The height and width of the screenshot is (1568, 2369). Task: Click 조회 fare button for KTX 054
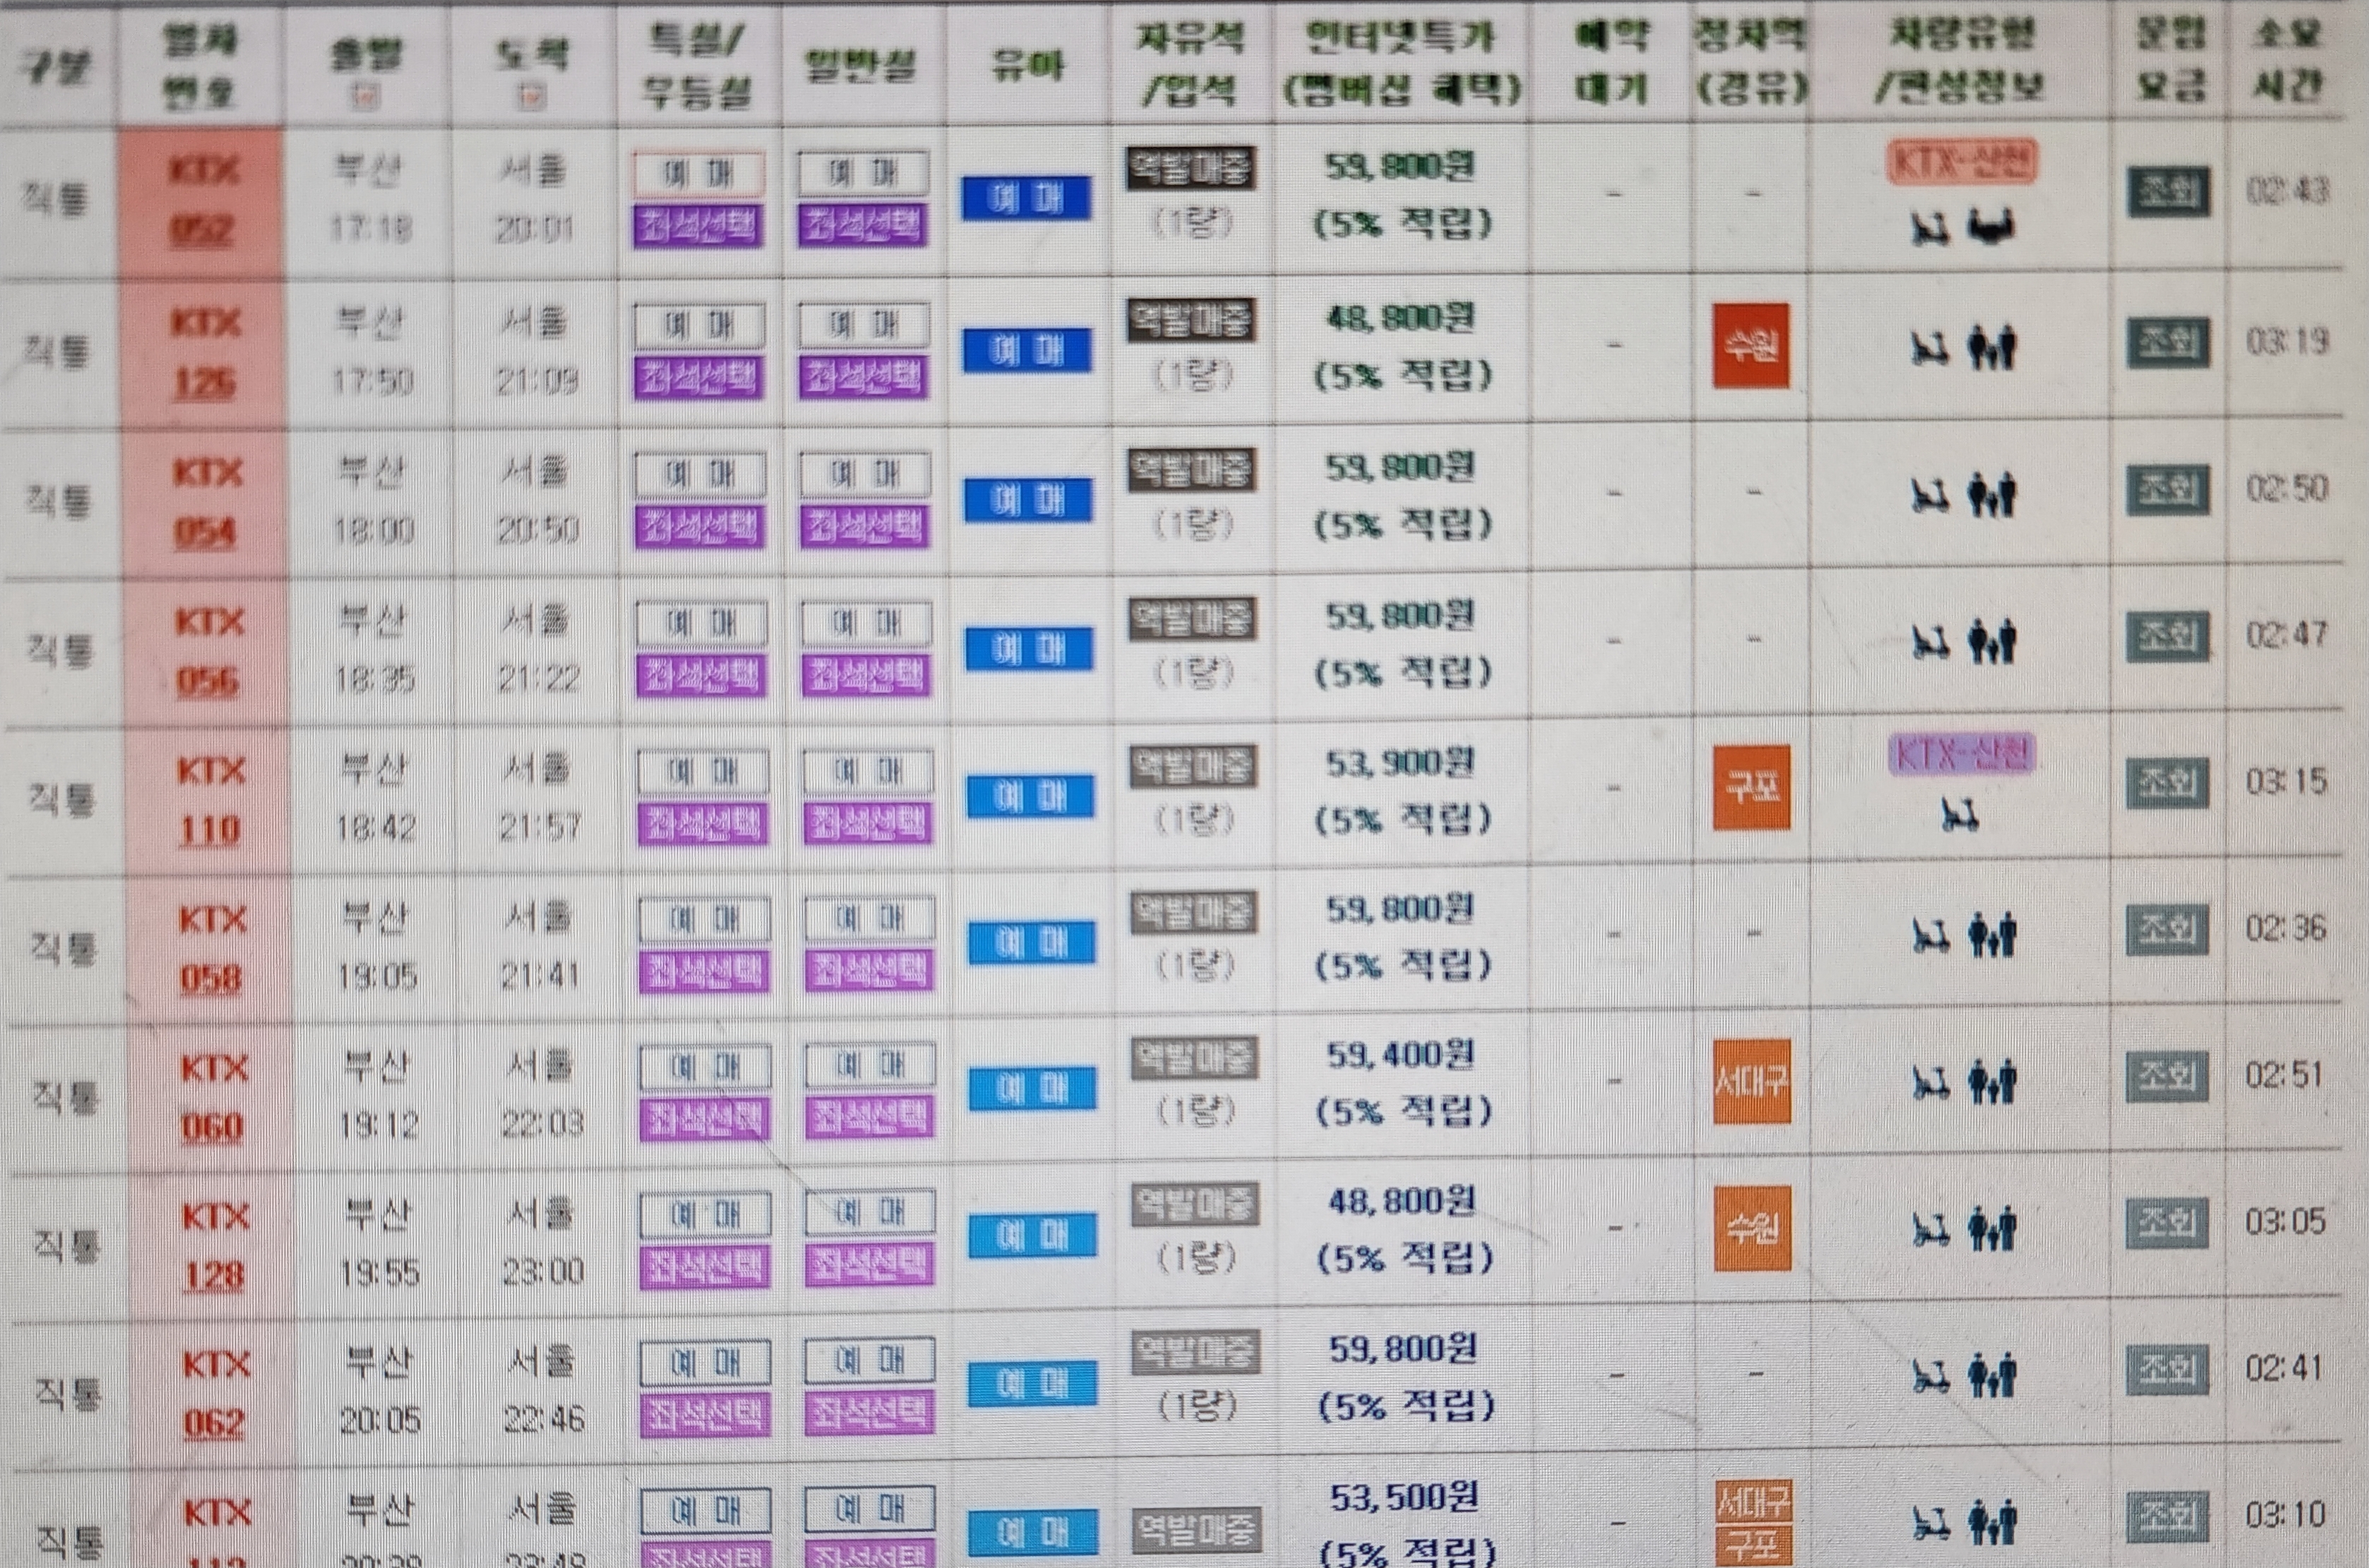2167,489
